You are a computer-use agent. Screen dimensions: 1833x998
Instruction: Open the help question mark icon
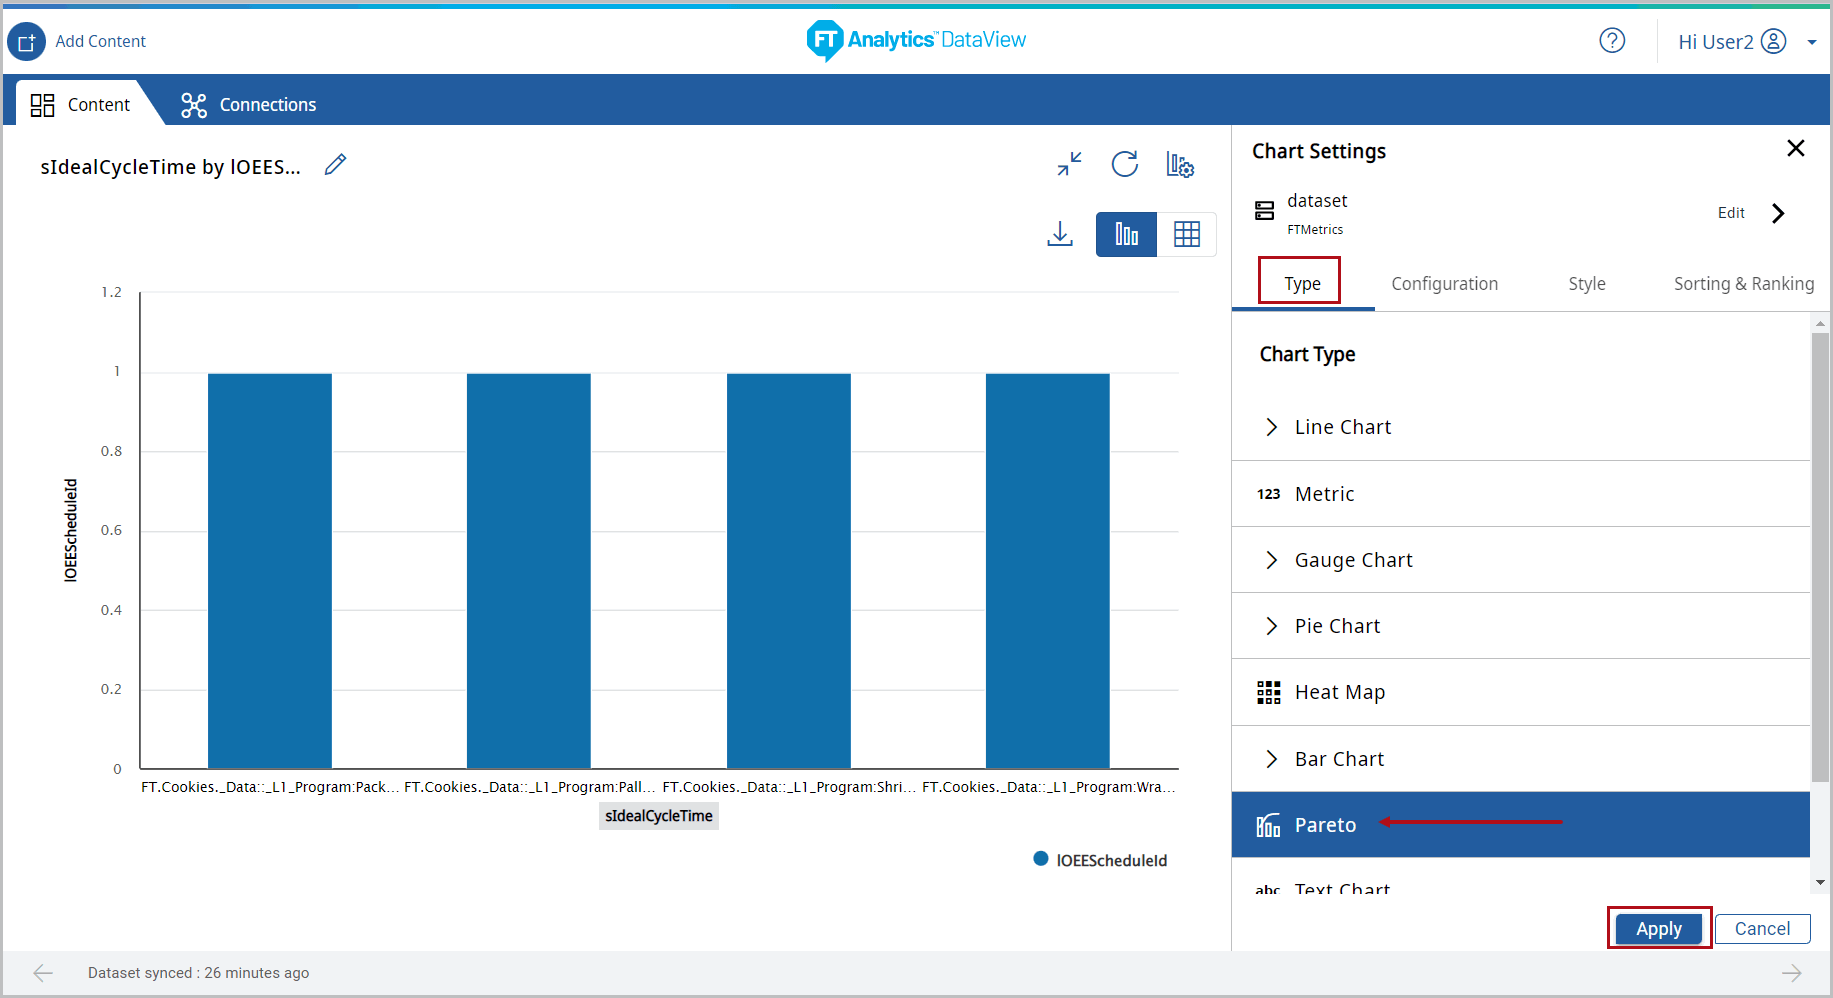pos(1612,40)
